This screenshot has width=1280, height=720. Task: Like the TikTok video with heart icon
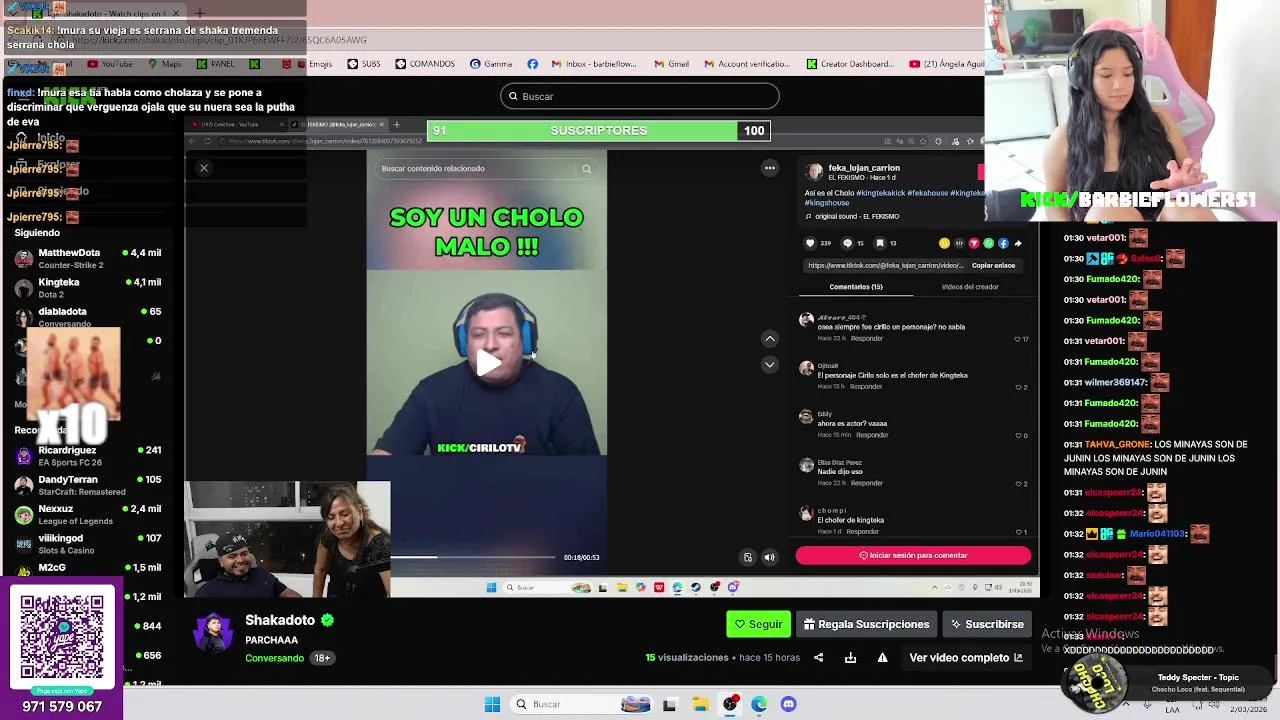(x=810, y=243)
